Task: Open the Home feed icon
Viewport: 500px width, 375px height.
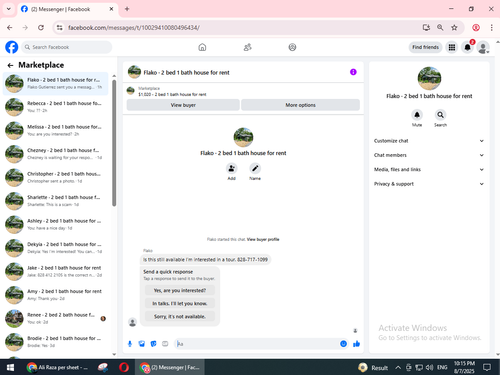Action: coord(202,47)
